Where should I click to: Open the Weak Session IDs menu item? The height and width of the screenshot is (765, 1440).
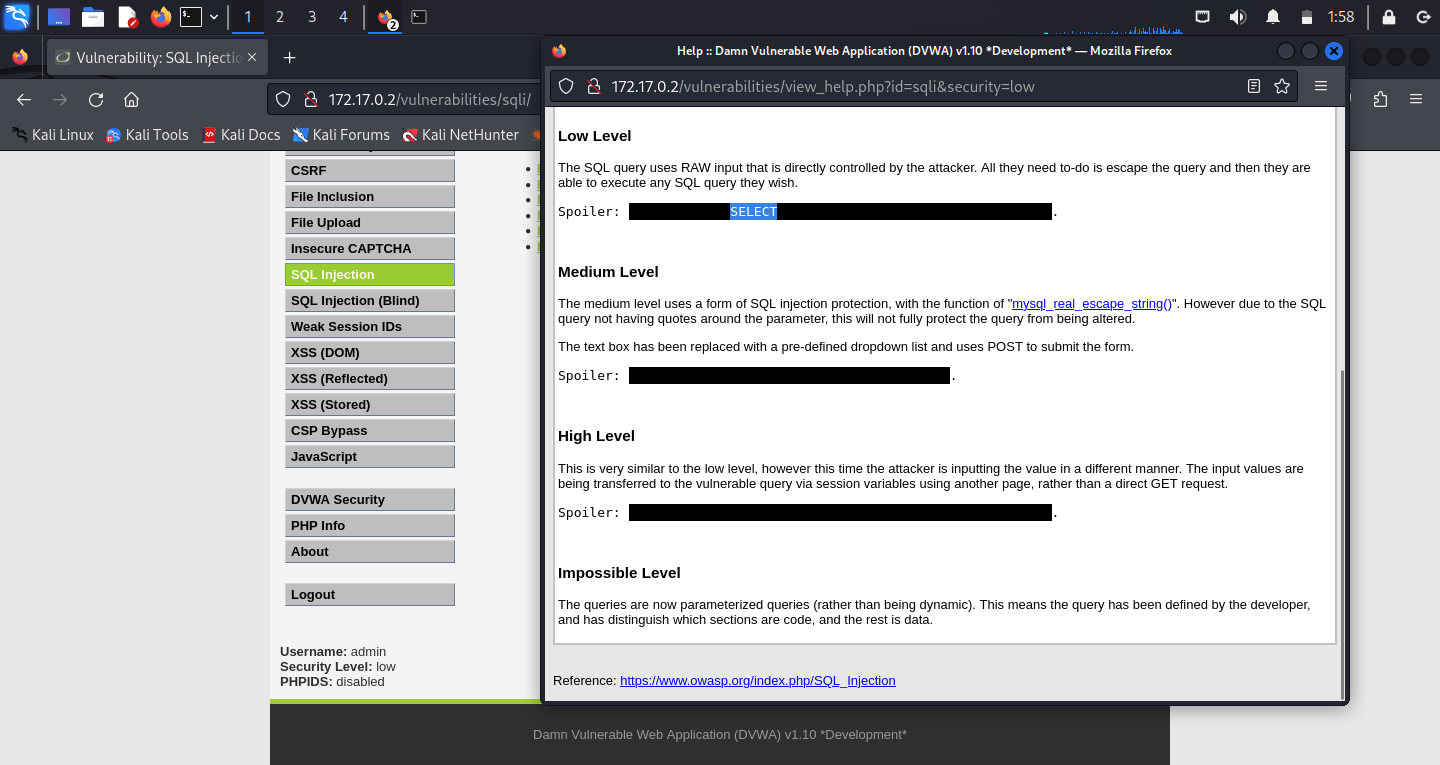(370, 327)
